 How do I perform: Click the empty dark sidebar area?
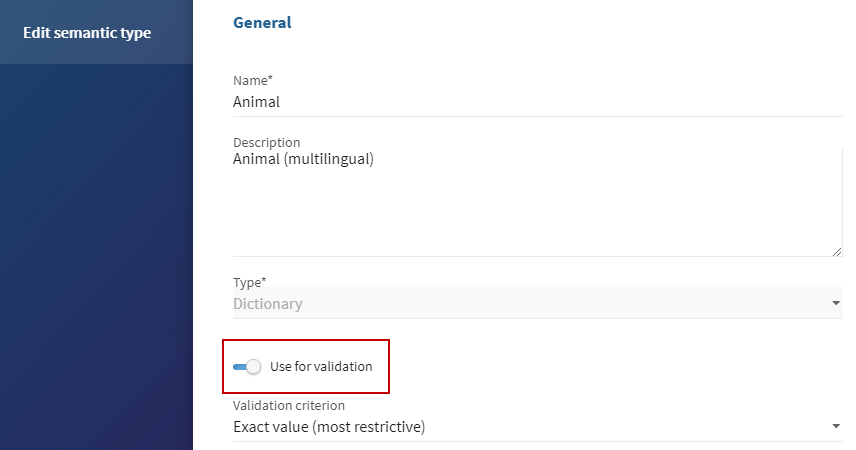point(96,260)
